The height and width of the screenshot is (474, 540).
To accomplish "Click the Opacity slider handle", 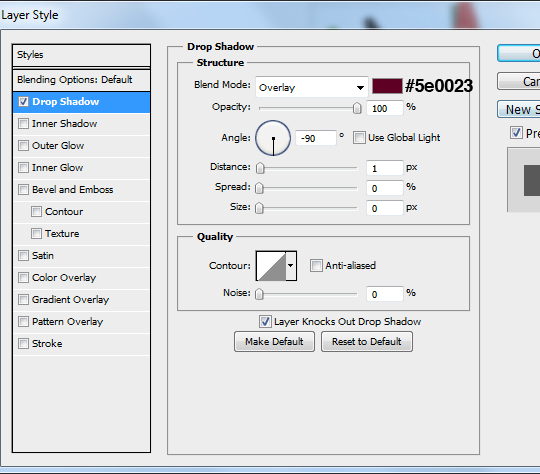I will (x=357, y=108).
